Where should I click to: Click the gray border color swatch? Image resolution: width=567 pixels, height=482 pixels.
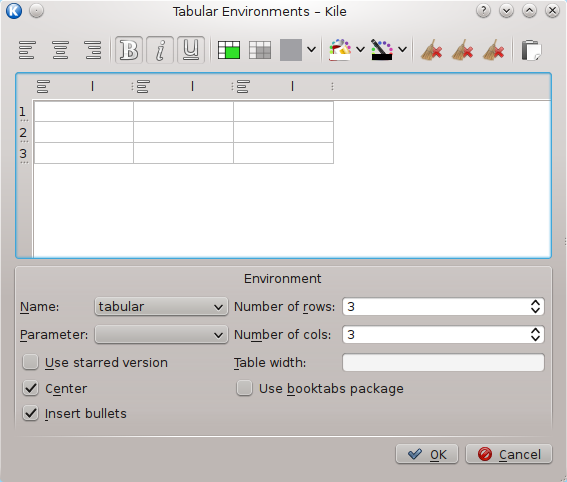(291, 50)
